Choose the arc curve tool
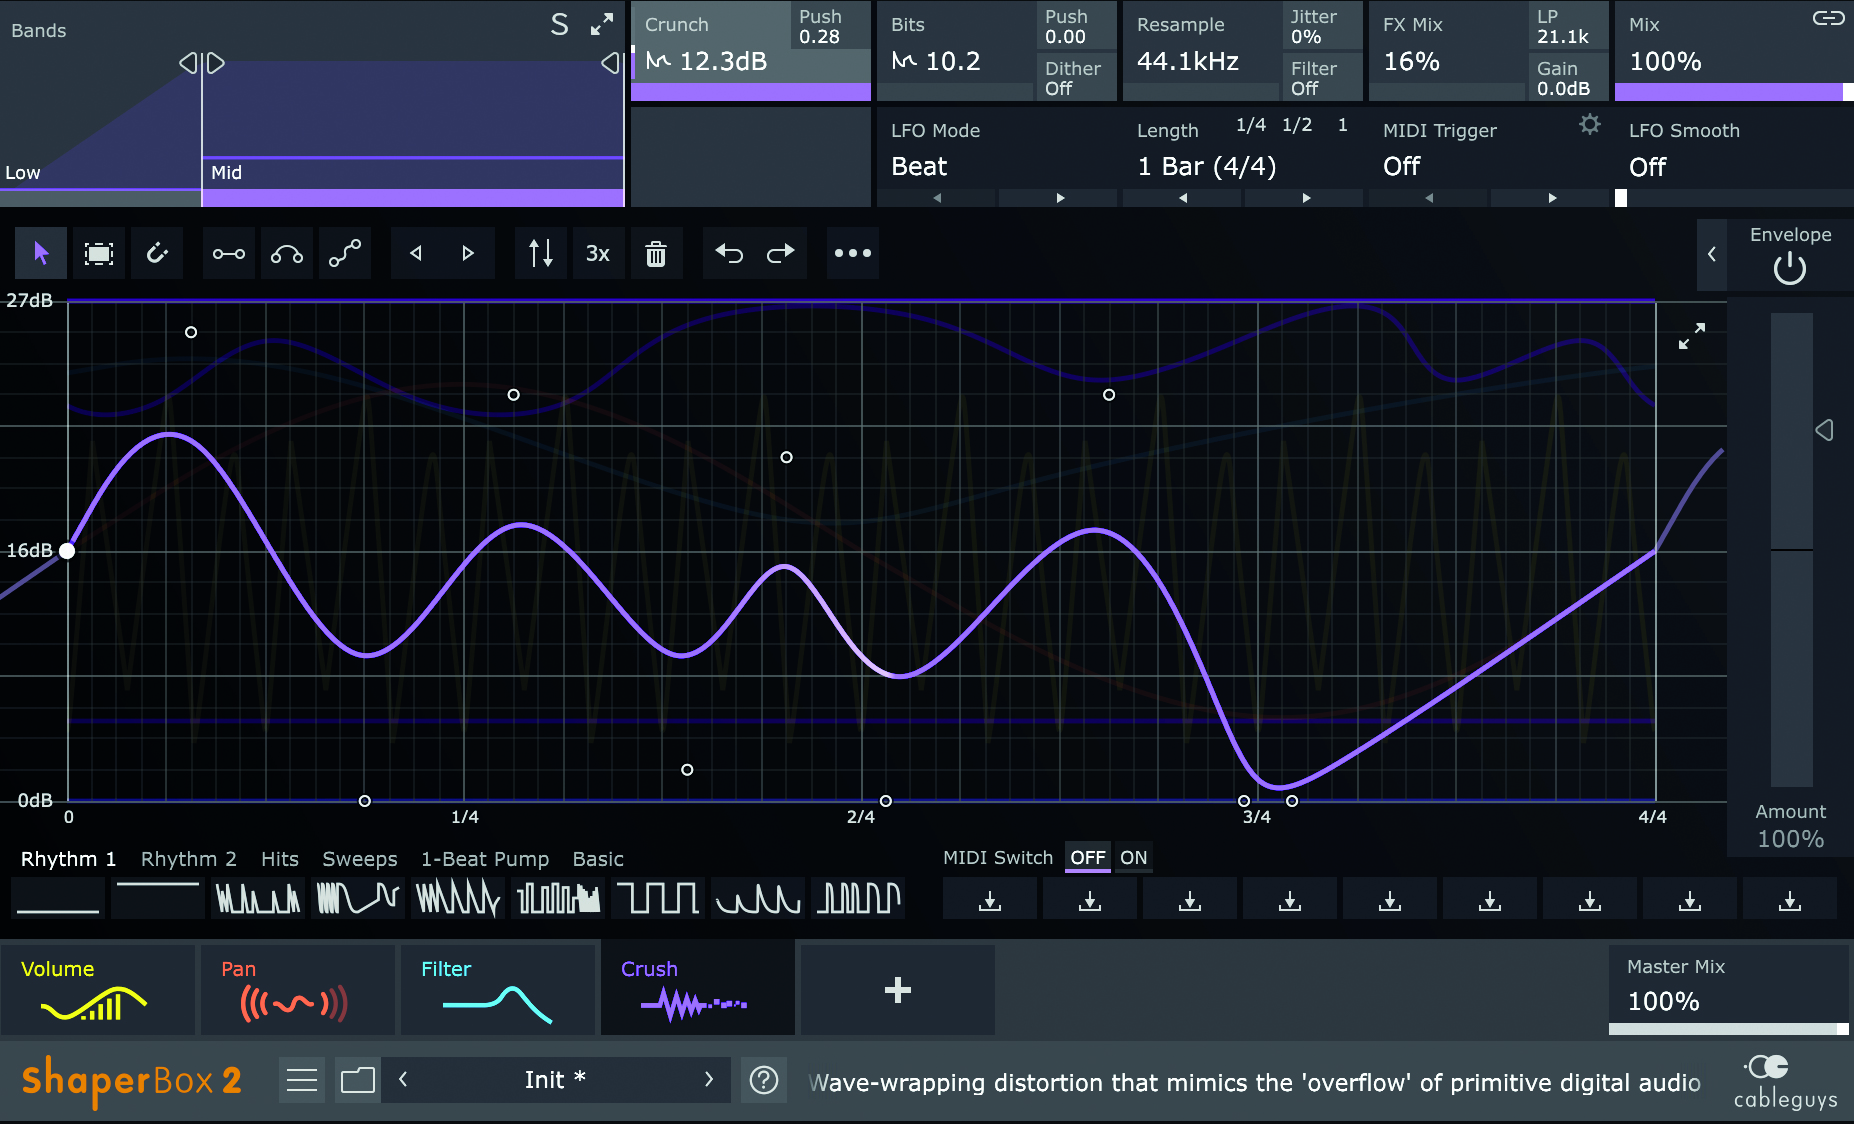Image resolution: width=1854 pixels, height=1124 pixels. [x=287, y=253]
